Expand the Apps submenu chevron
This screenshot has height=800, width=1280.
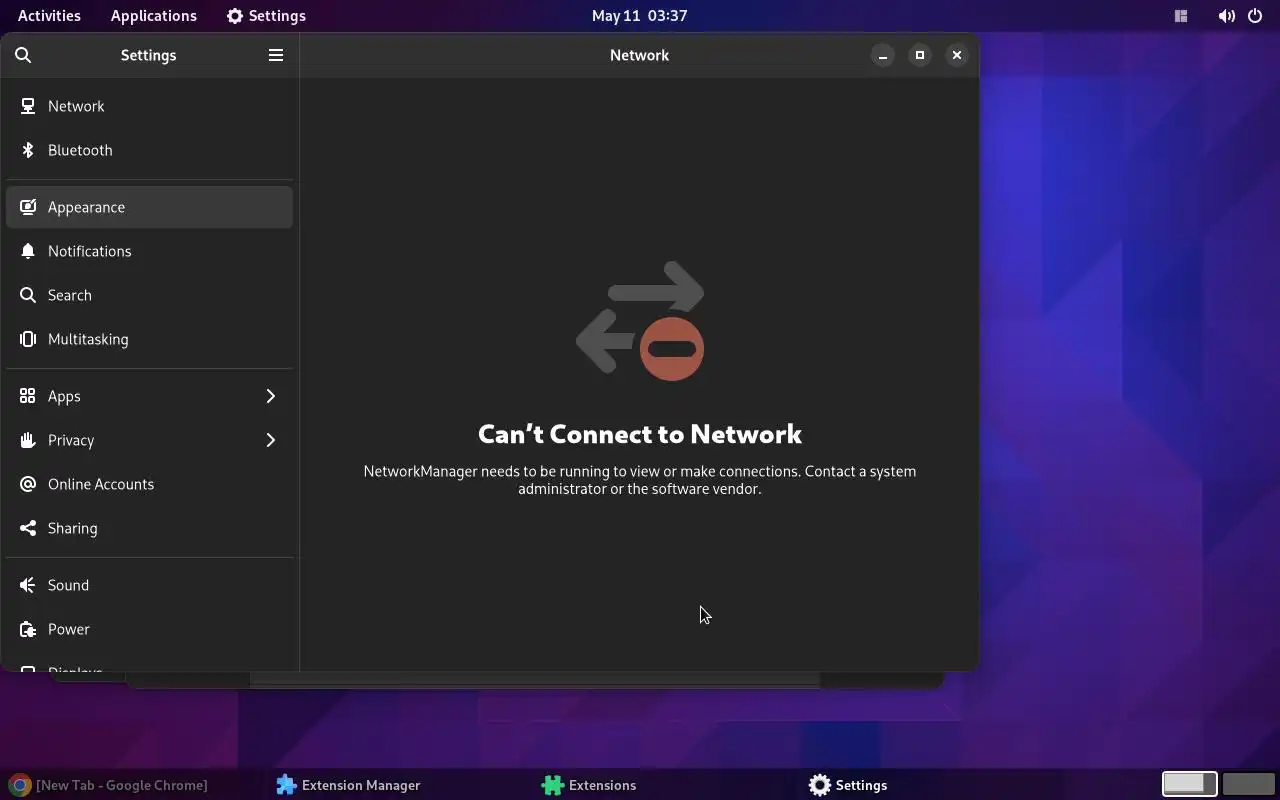pos(271,396)
